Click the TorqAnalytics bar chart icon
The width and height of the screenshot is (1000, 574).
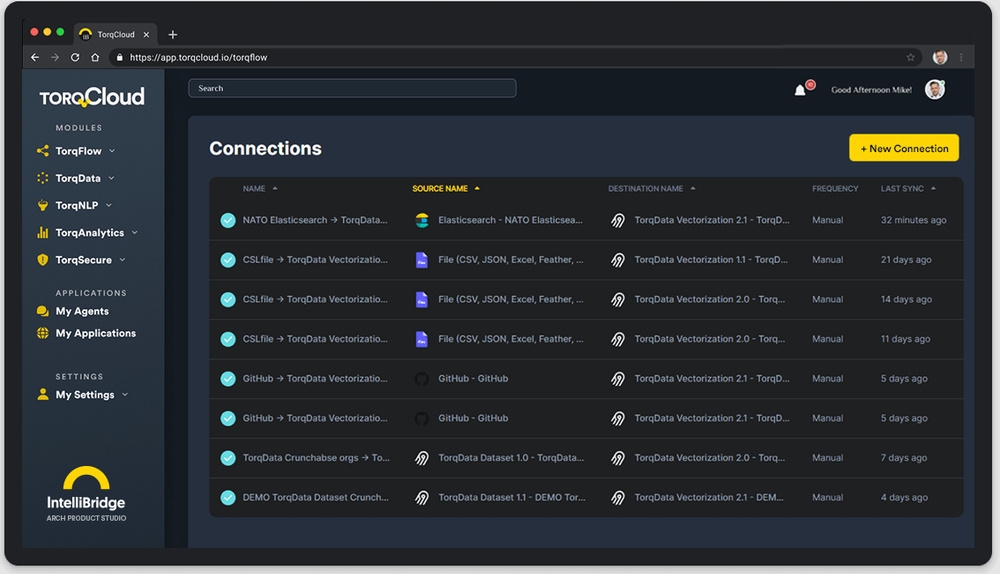click(43, 233)
